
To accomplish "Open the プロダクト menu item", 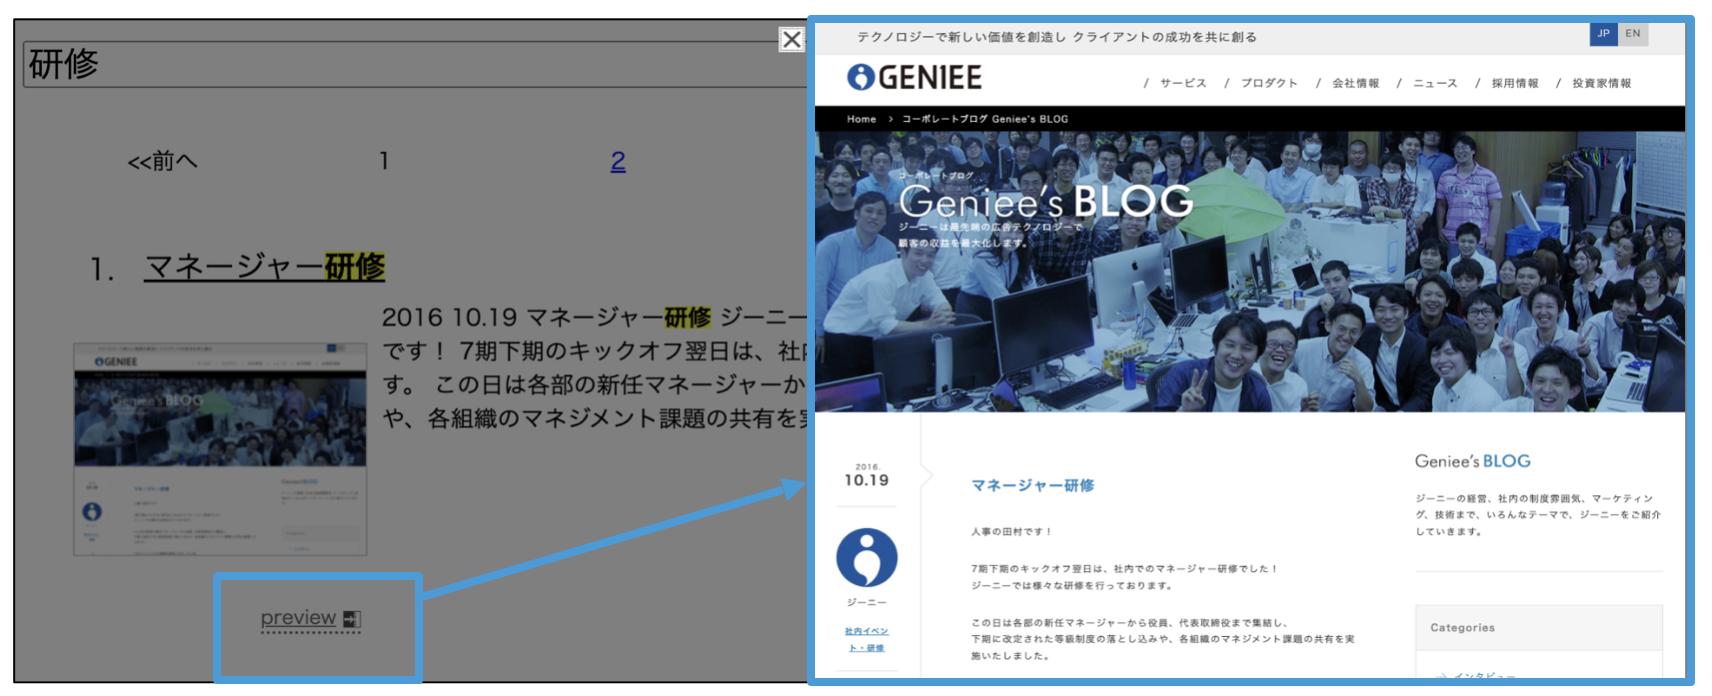I will [1269, 84].
